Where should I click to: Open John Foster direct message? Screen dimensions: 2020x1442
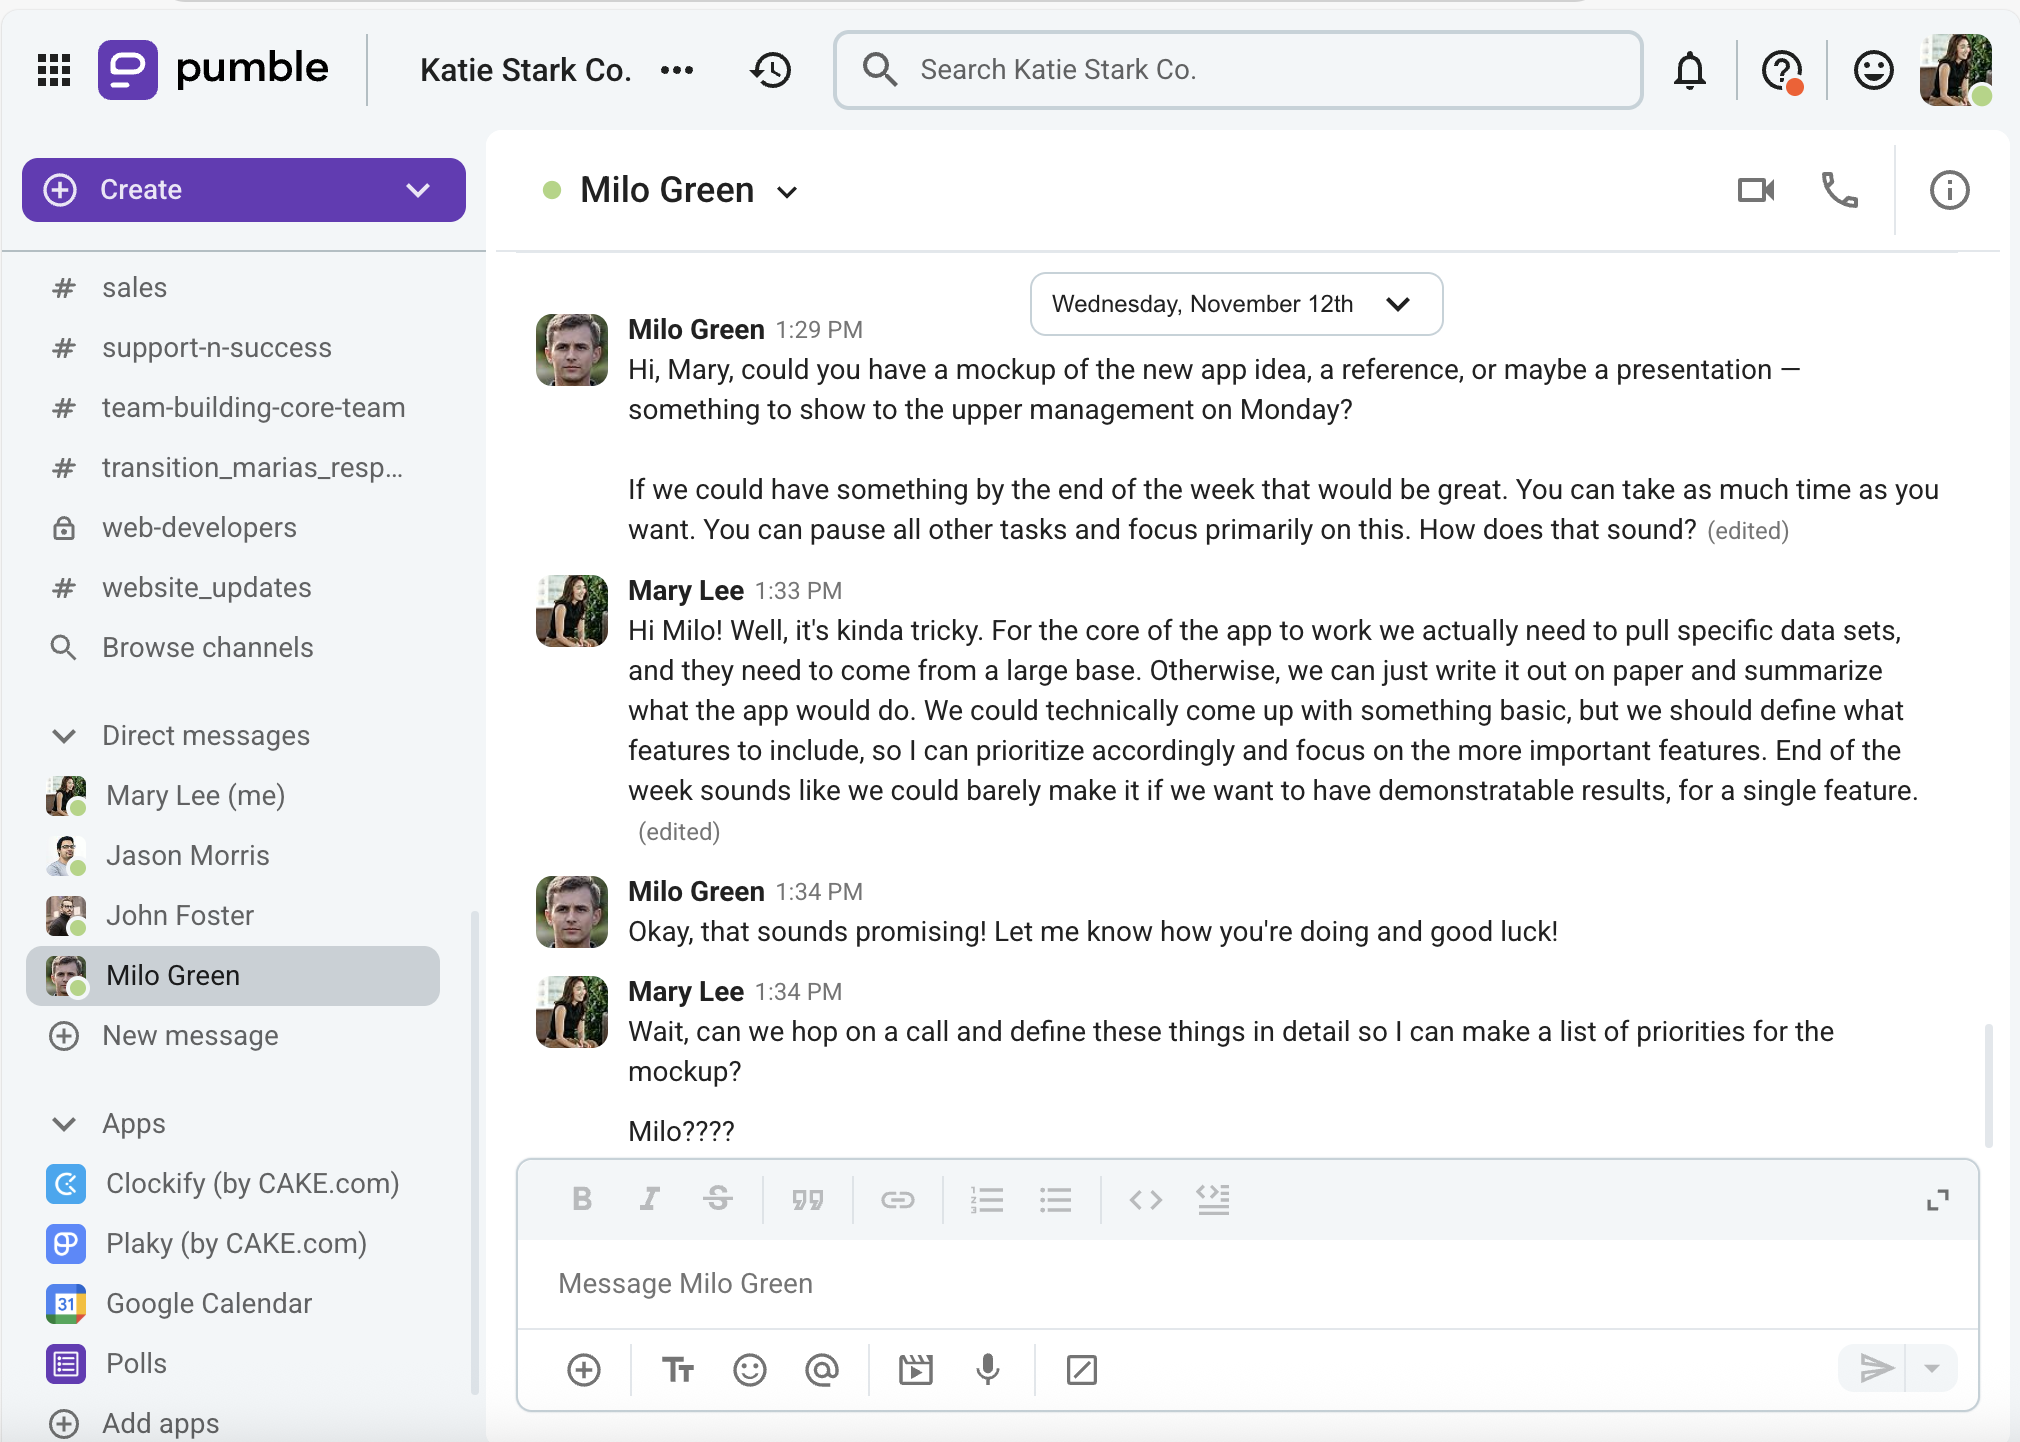(x=180, y=916)
